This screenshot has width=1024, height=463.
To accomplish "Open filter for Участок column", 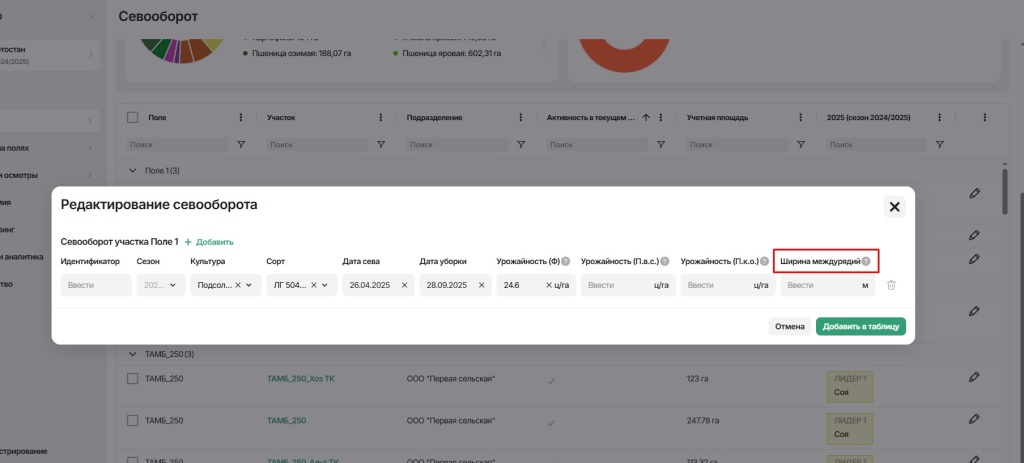I will [x=381, y=144].
